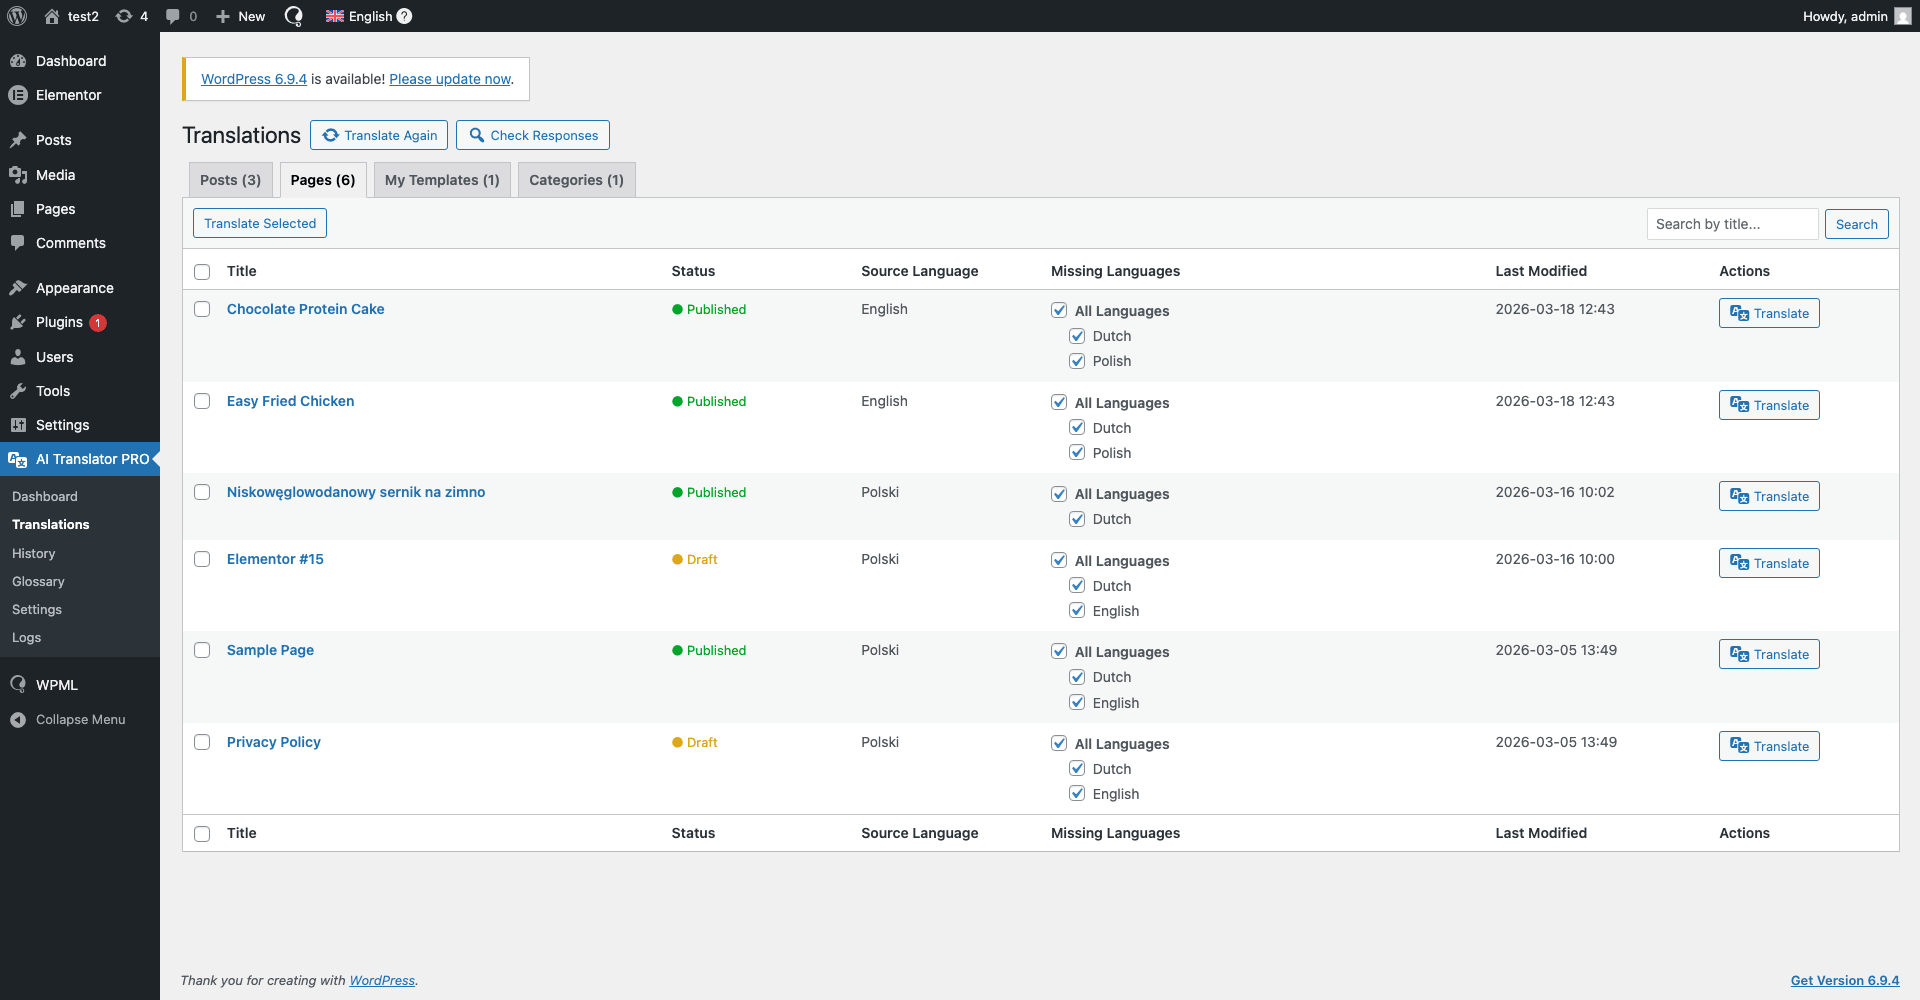Screen dimensions: 1920x1000
Task: Open the updates icon in admin bar
Action: click(124, 16)
